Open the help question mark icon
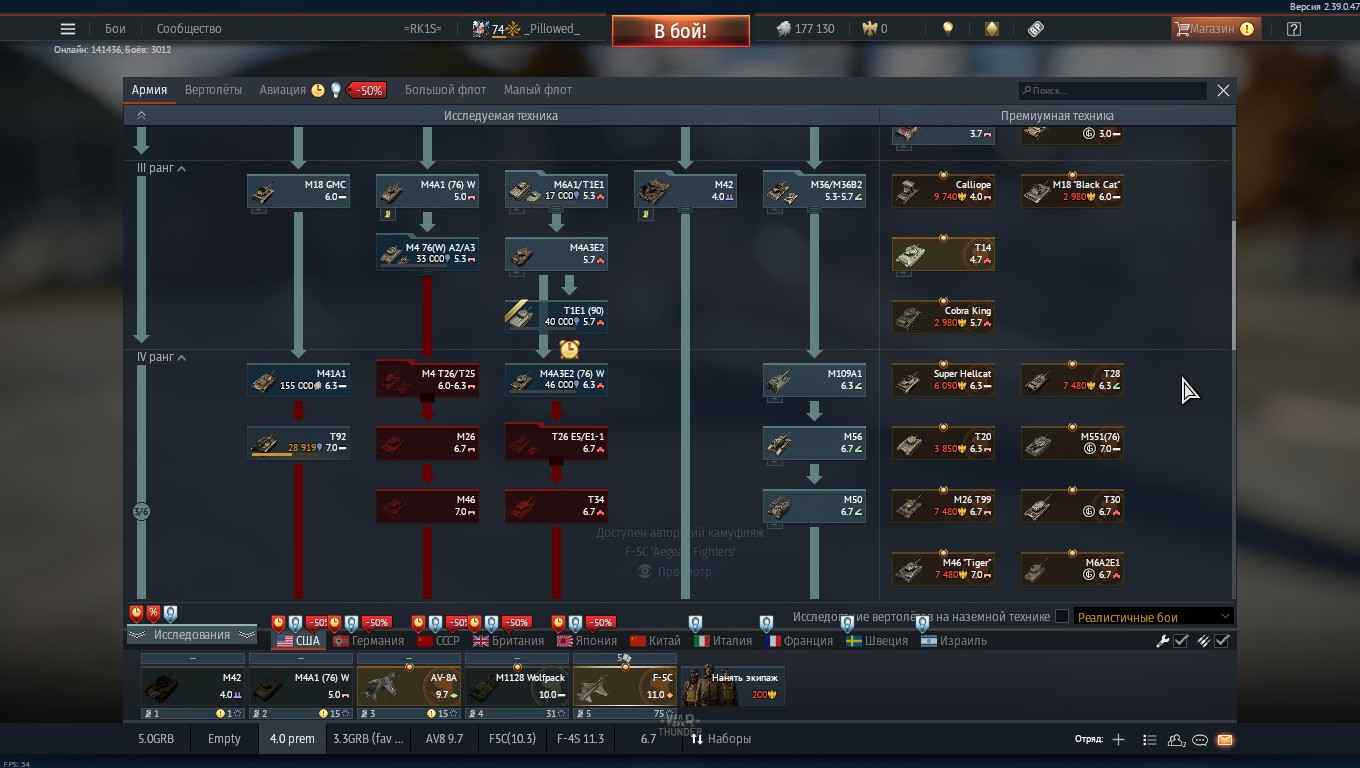This screenshot has height=768, width=1360. pyautogui.click(x=1294, y=29)
